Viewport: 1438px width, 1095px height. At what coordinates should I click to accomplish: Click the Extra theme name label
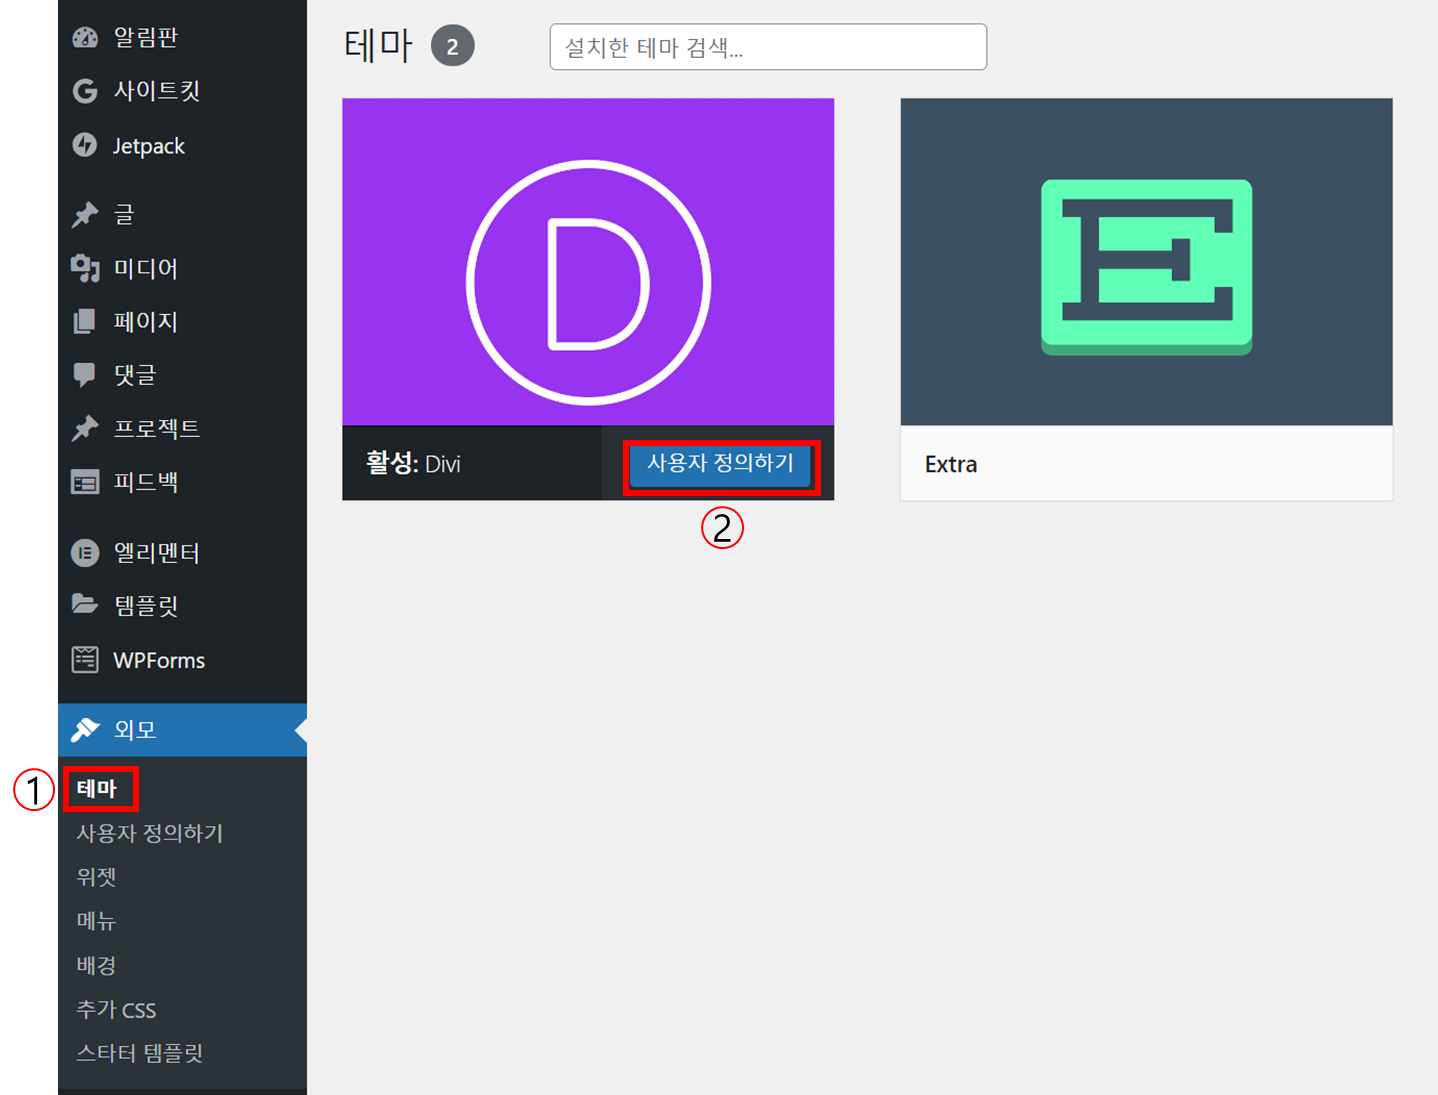[x=951, y=465]
